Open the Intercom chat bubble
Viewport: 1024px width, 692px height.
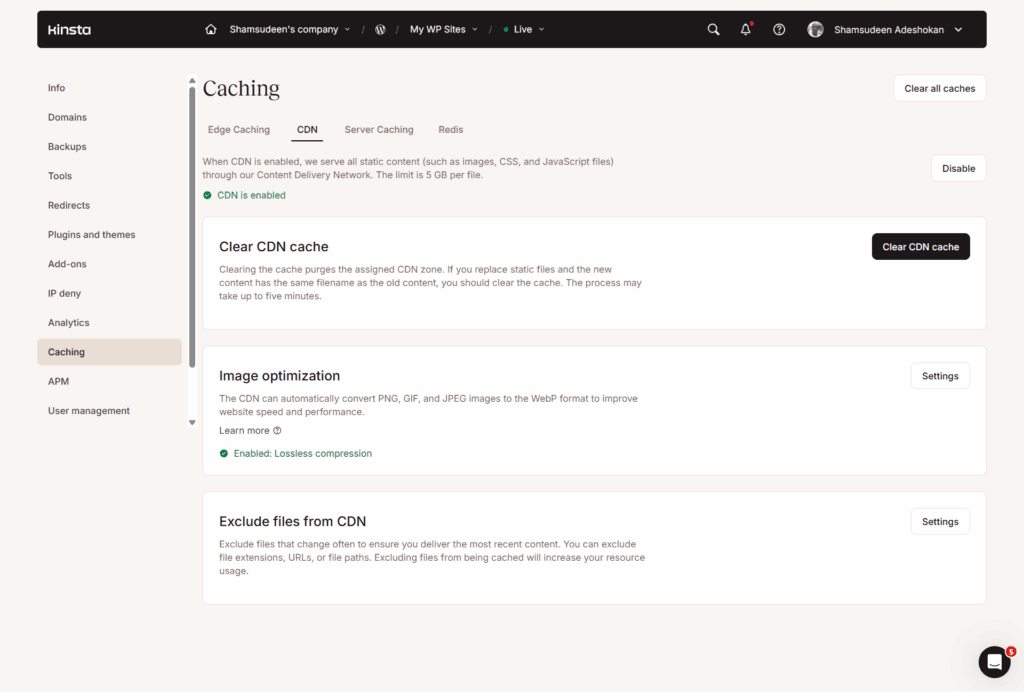tap(994, 662)
